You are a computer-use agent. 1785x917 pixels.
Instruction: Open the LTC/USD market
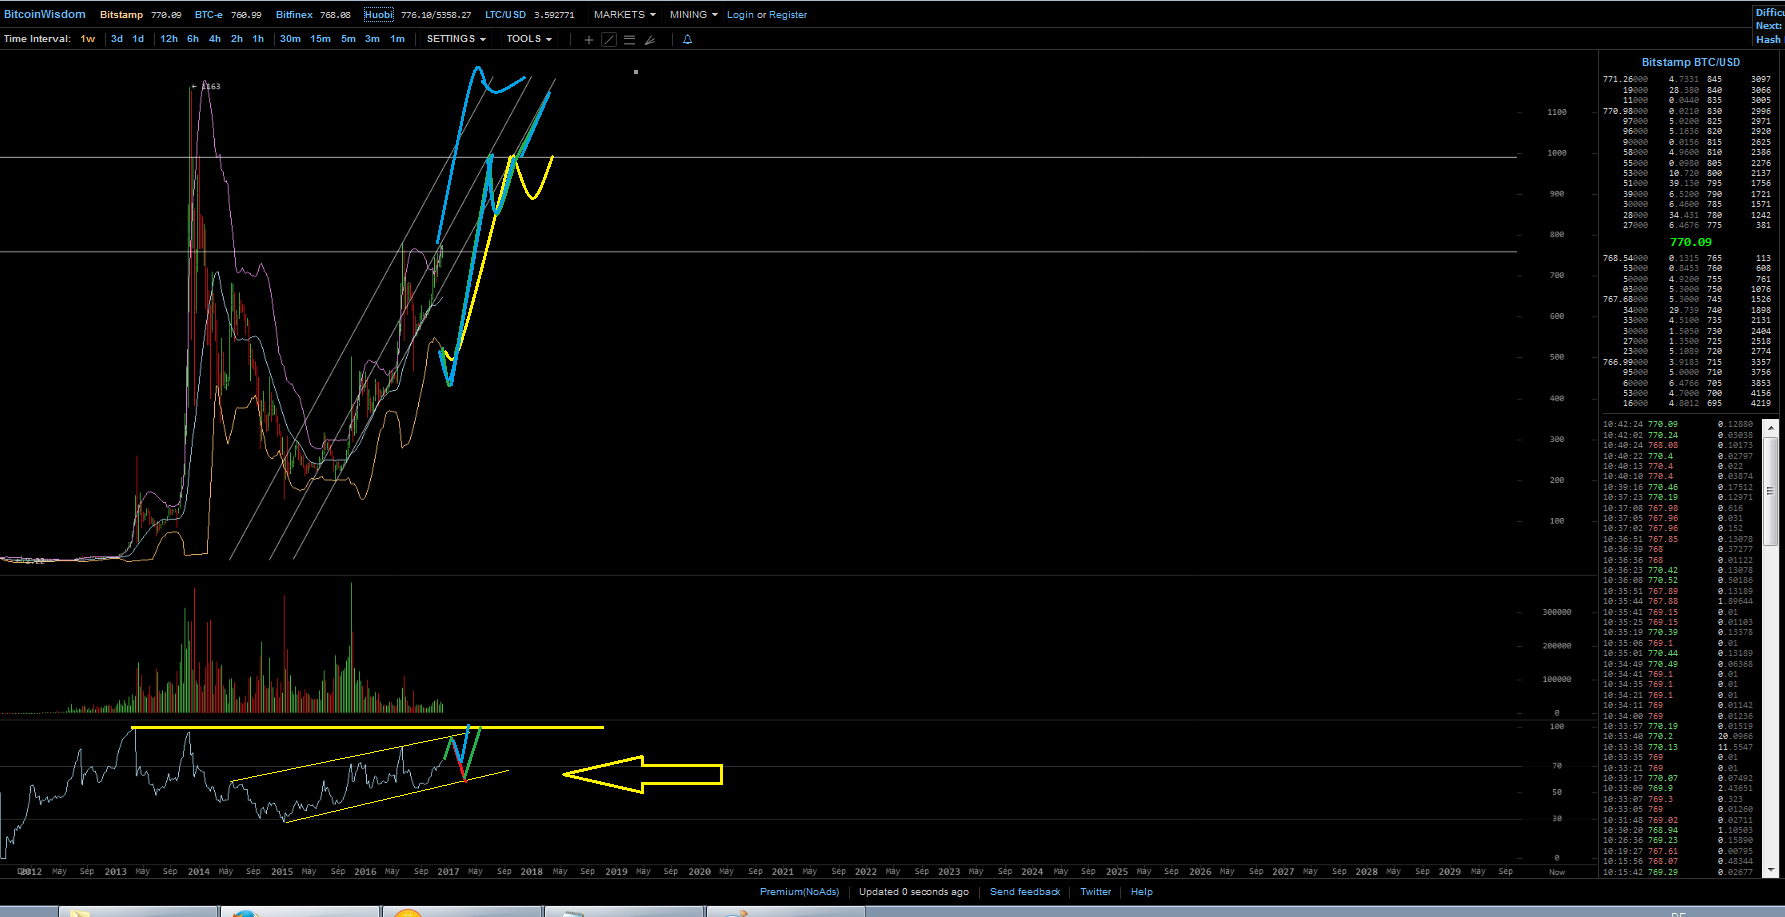click(505, 15)
